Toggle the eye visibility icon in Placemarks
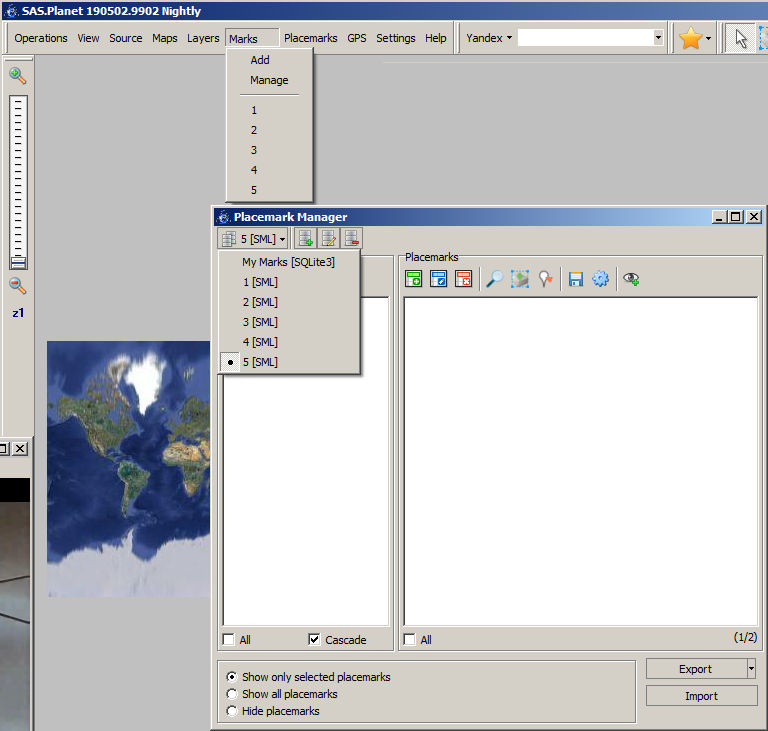The height and width of the screenshot is (731, 768). coord(631,279)
